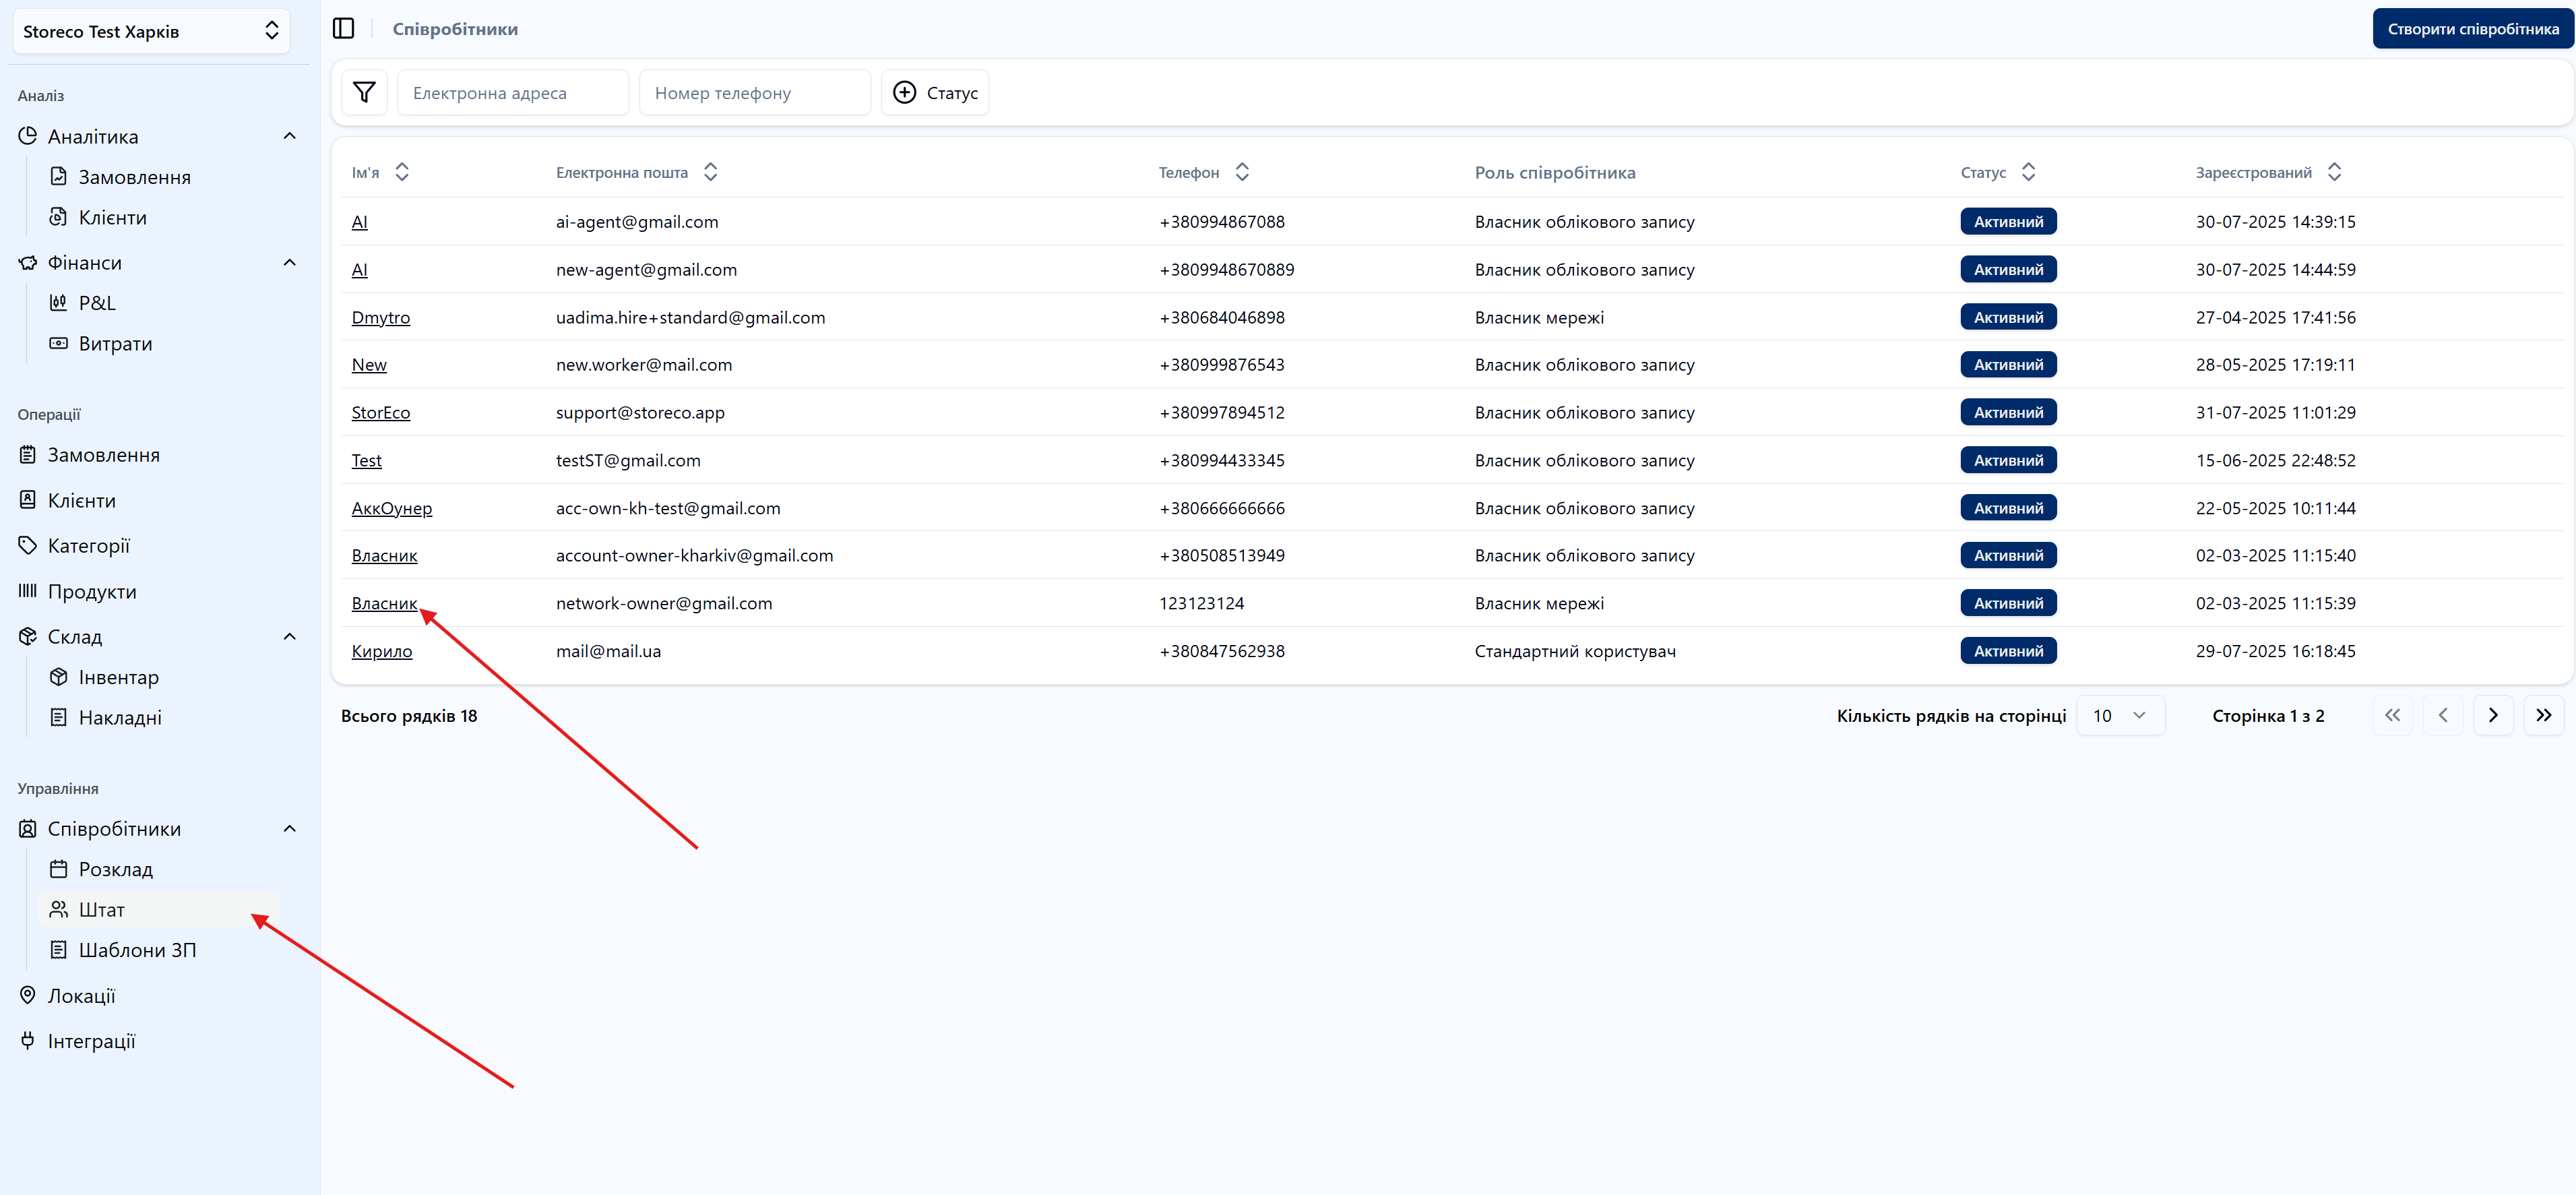The image size is (2576, 1195).
Task: Collapse the Склад section chevron
Action: (290, 637)
